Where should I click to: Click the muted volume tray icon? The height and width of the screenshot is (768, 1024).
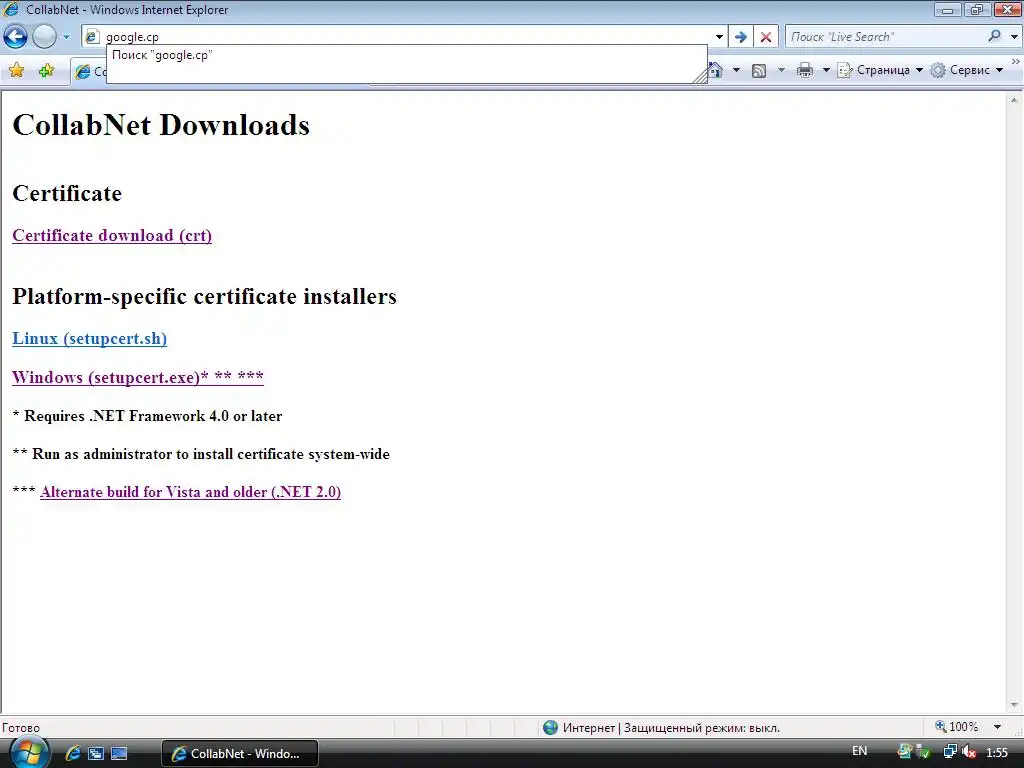969,752
